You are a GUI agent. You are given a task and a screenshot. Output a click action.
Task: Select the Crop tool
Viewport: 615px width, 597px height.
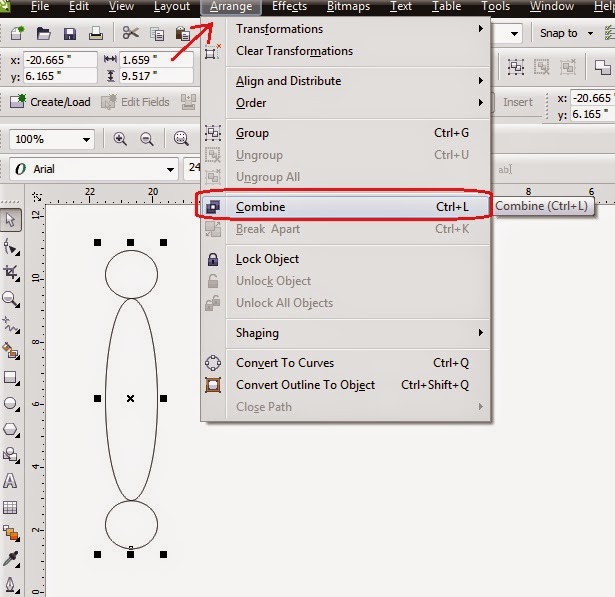point(11,273)
